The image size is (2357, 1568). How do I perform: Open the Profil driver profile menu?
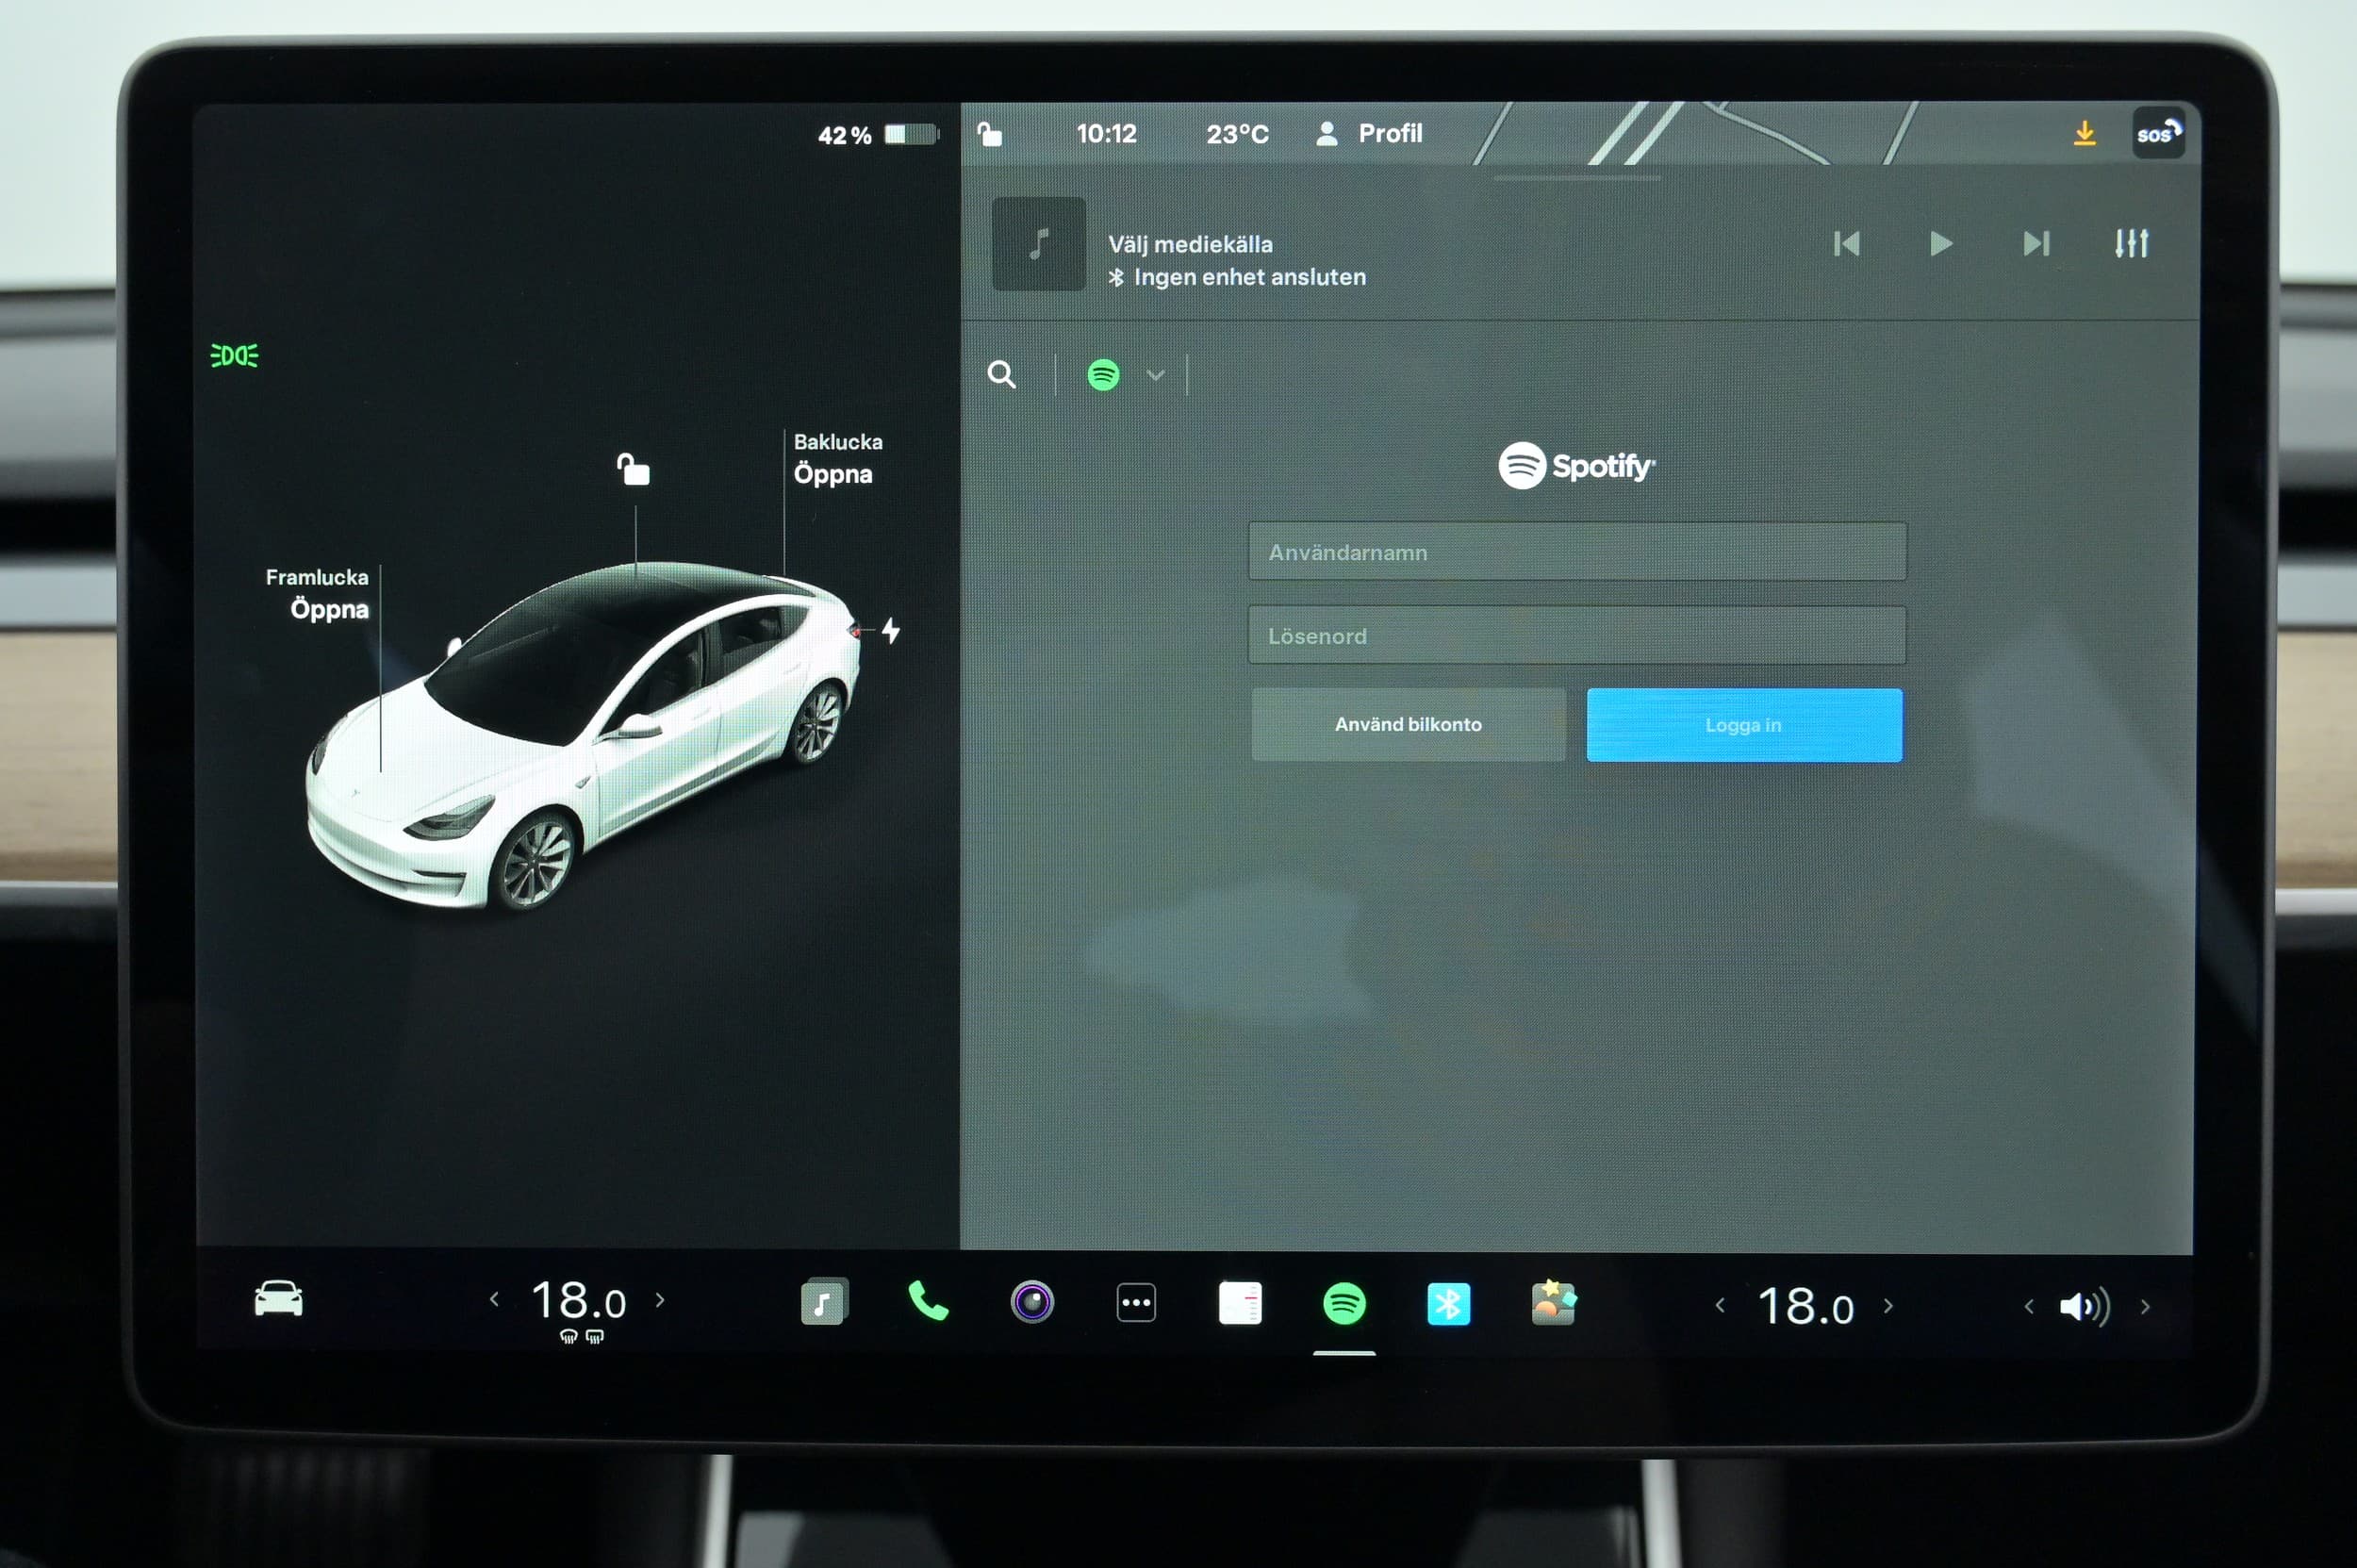[x=1369, y=134]
